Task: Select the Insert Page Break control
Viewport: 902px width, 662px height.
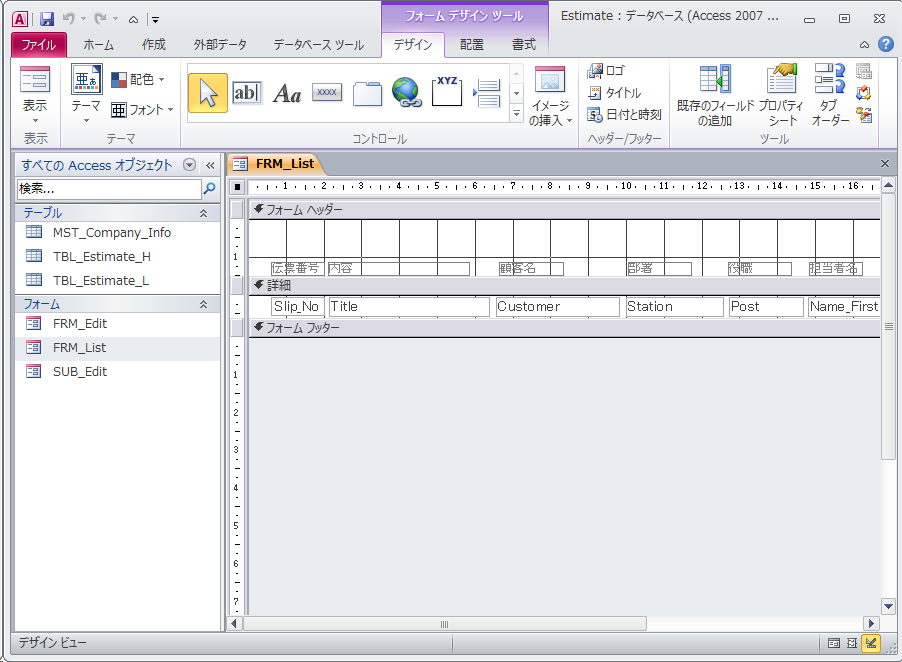Action: tap(487, 93)
